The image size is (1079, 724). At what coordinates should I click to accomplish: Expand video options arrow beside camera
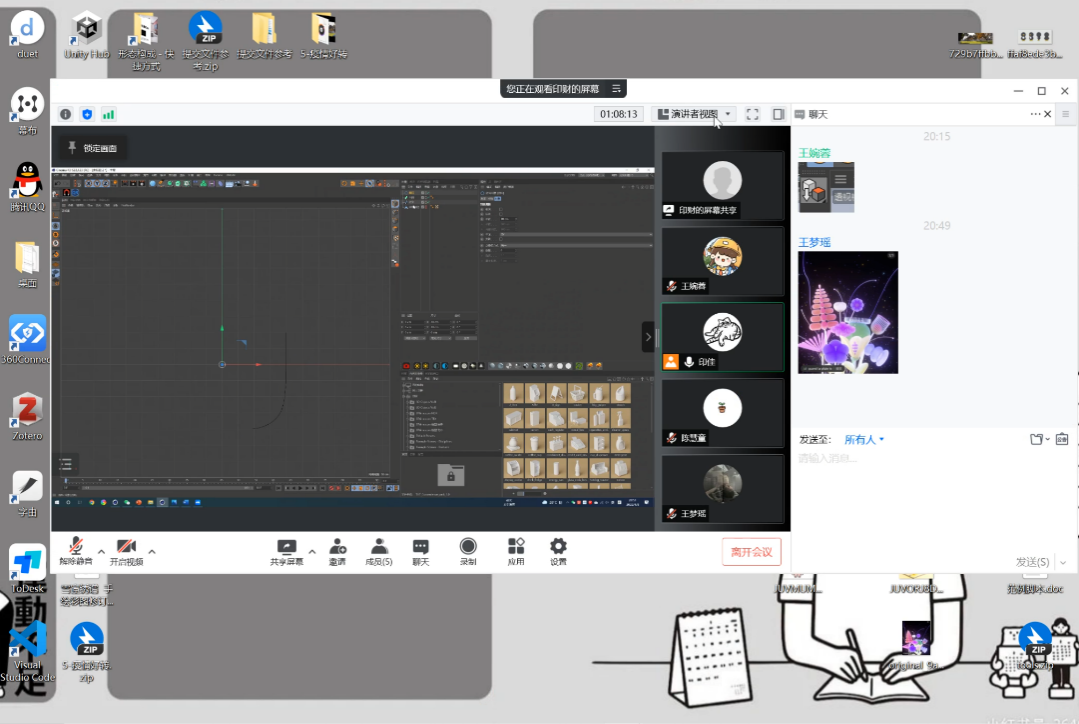point(152,551)
